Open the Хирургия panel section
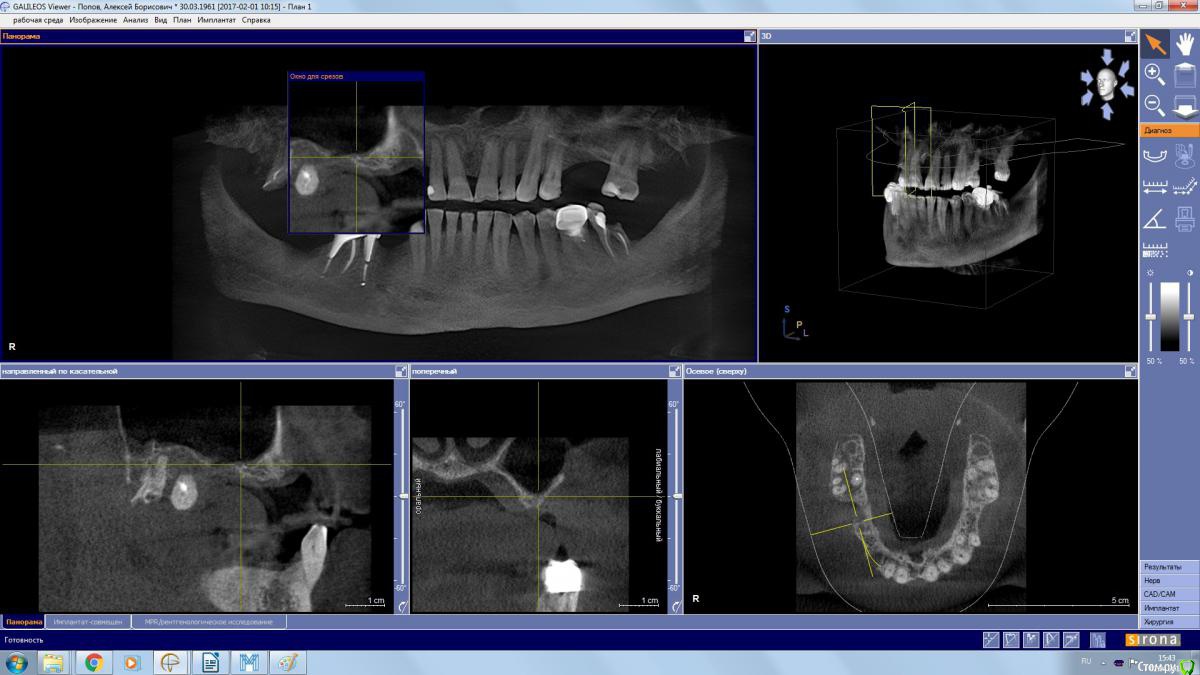 (1169, 622)
